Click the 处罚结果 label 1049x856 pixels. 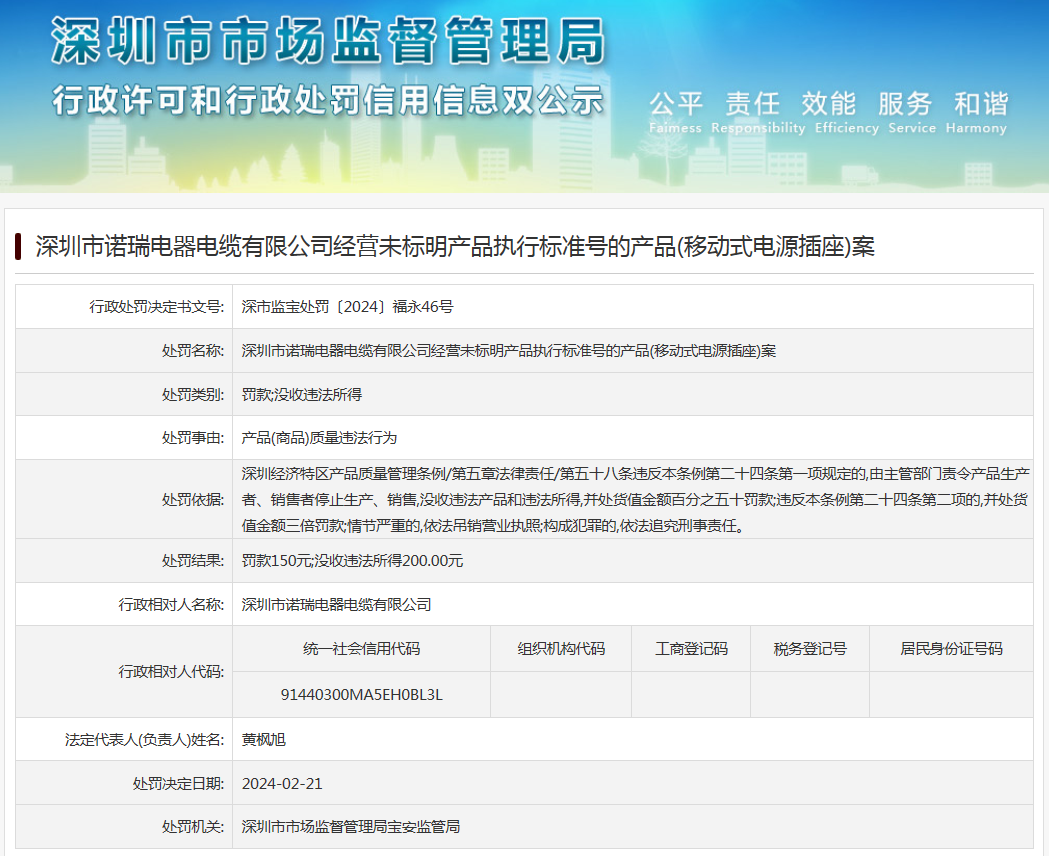pyautogui.click(x=193, y=561)
